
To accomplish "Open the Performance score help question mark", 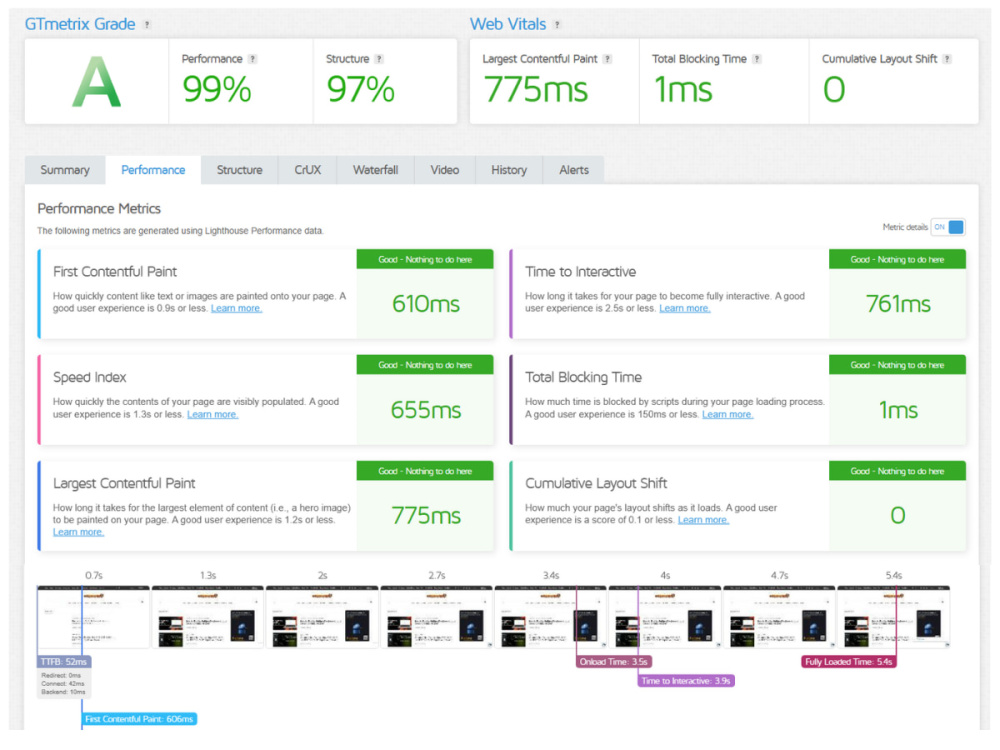I will coord(253,59).
